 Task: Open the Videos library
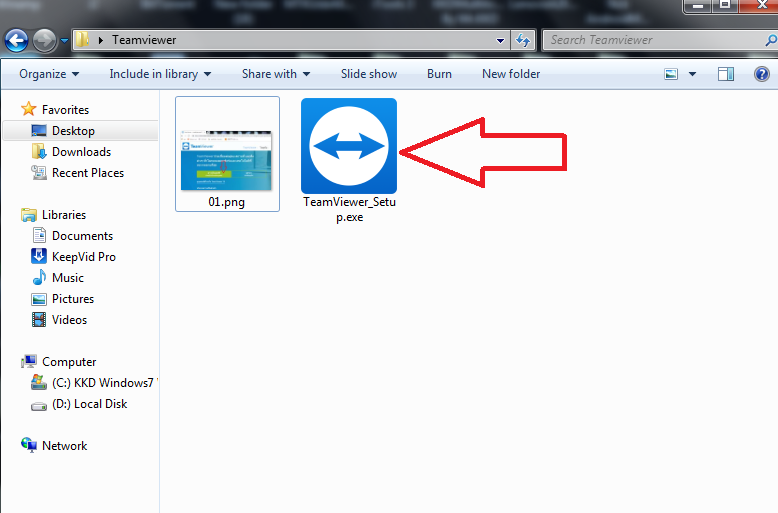(69, 320)
